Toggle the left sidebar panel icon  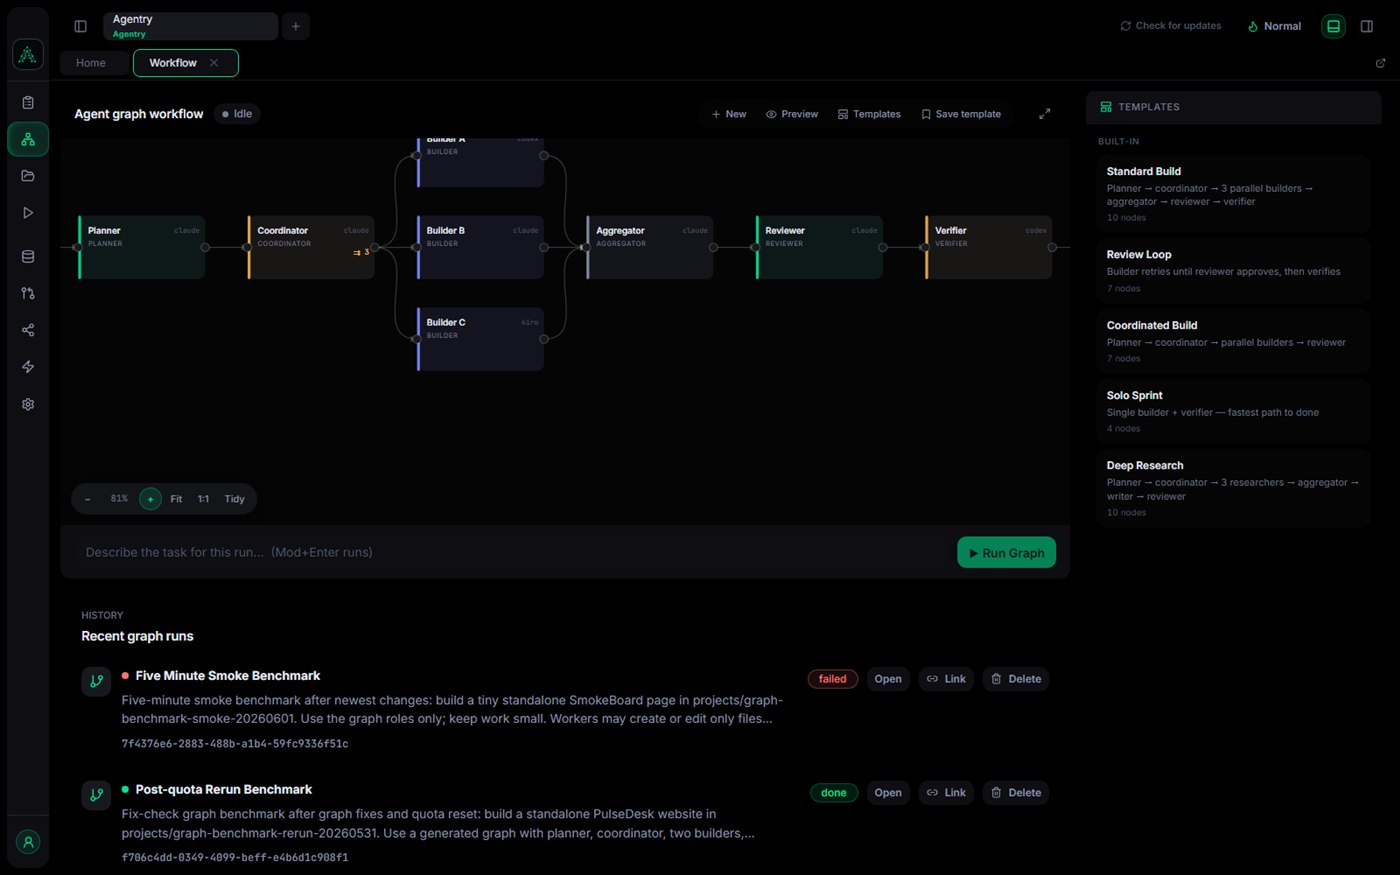81,26
